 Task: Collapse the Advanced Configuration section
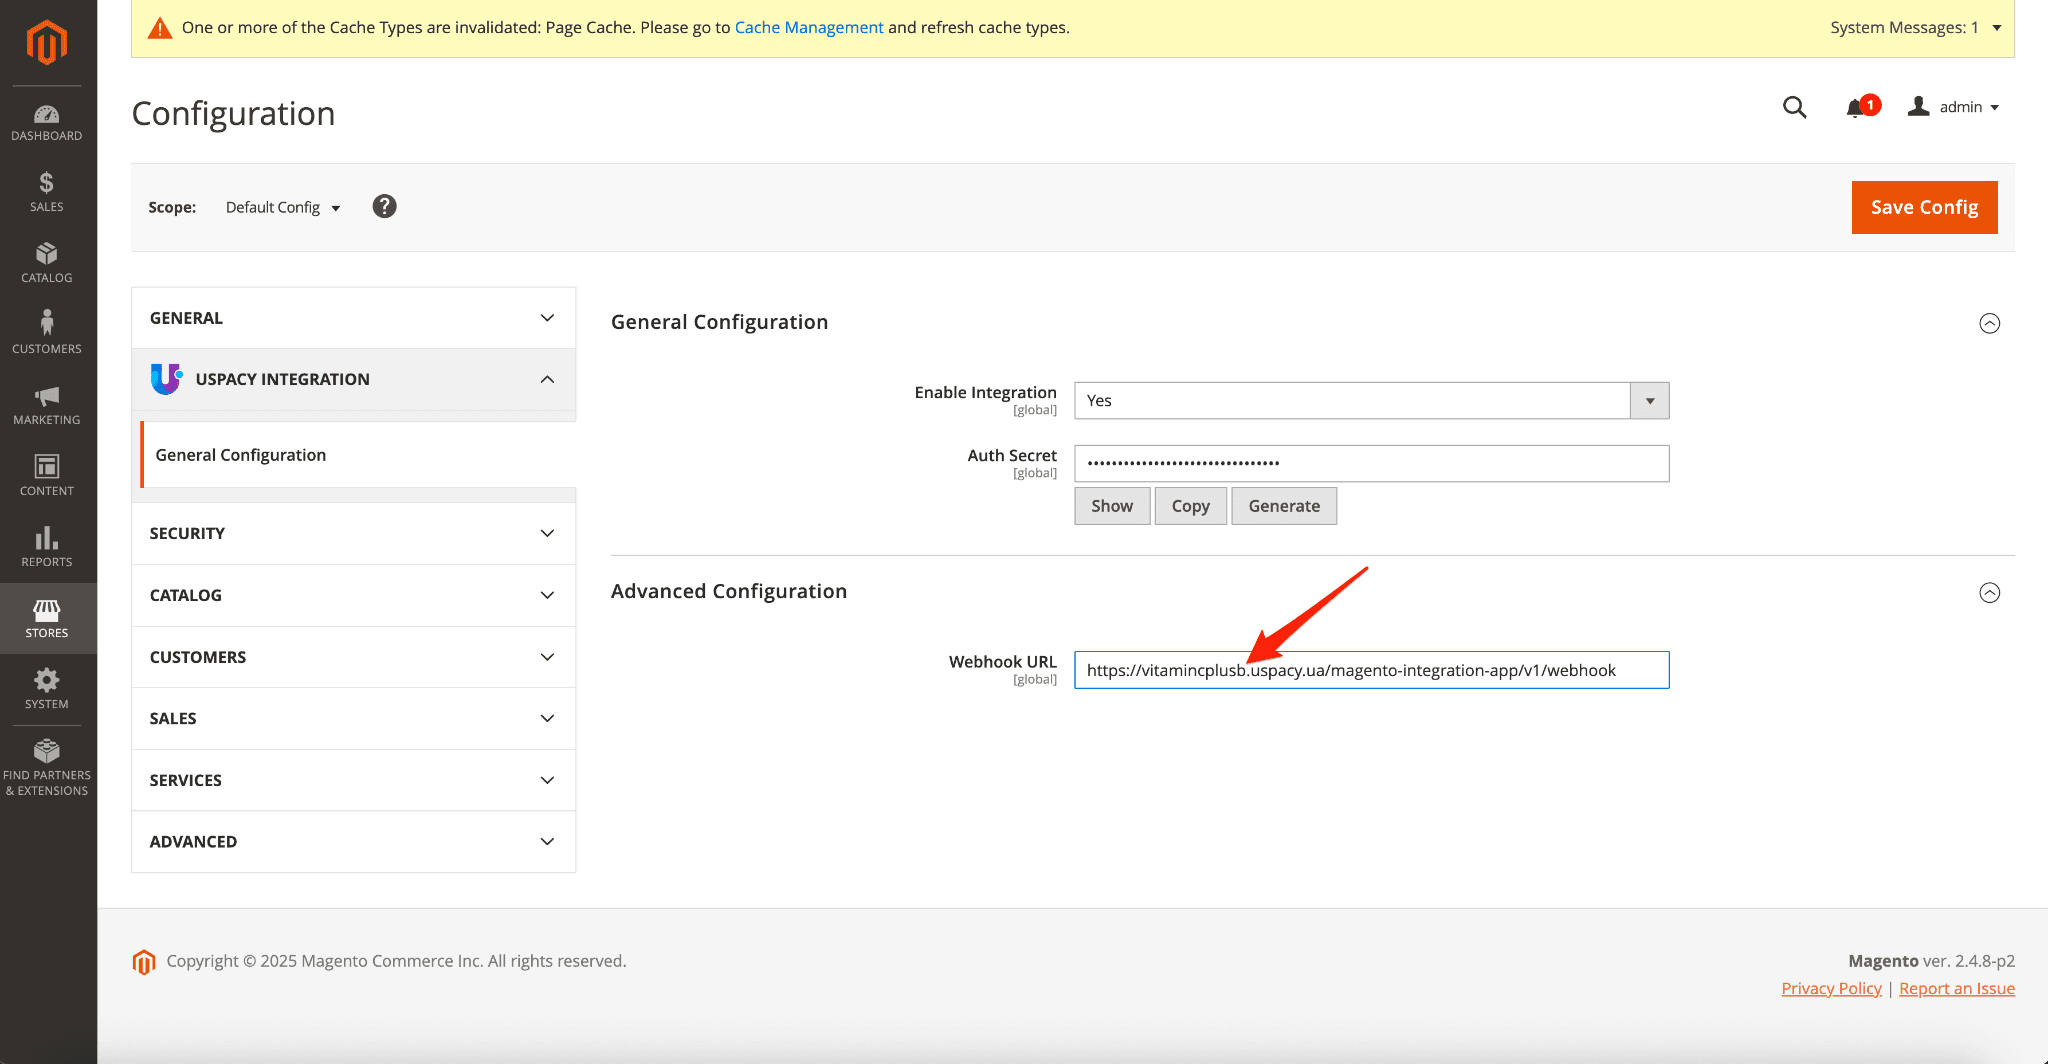[x=1989, y=593]
